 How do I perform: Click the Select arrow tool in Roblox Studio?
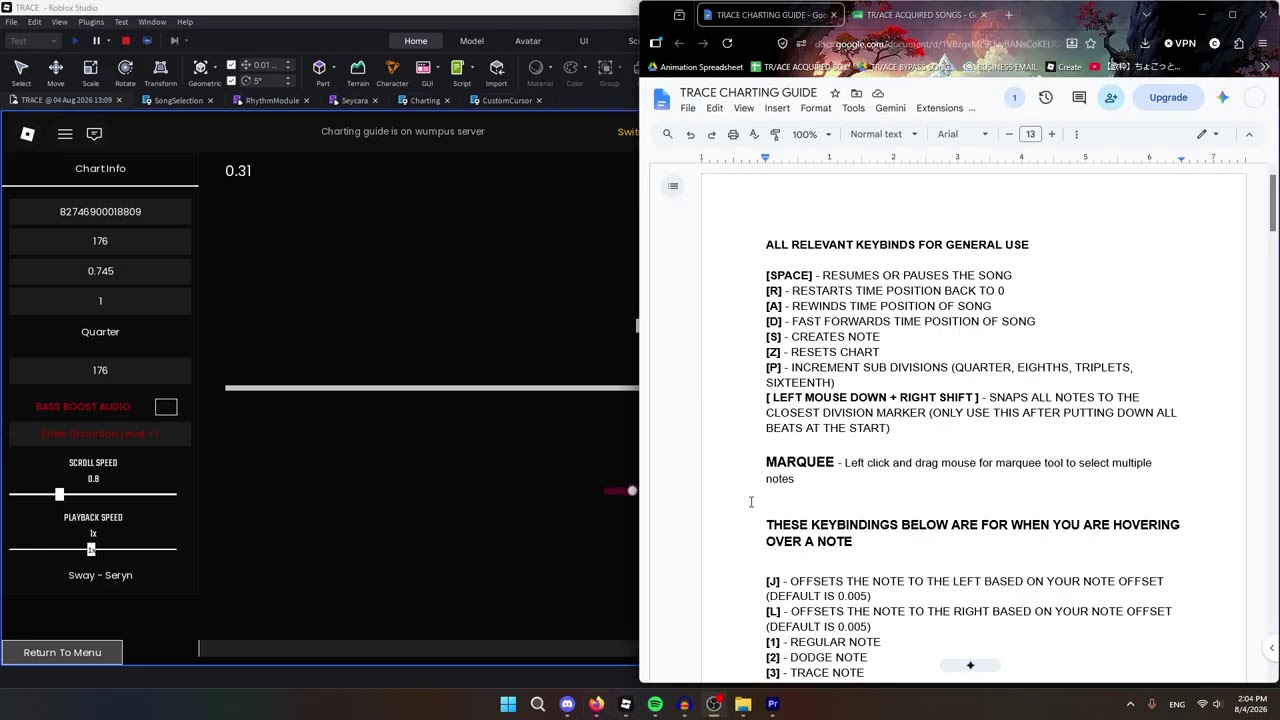coord(21,72)
